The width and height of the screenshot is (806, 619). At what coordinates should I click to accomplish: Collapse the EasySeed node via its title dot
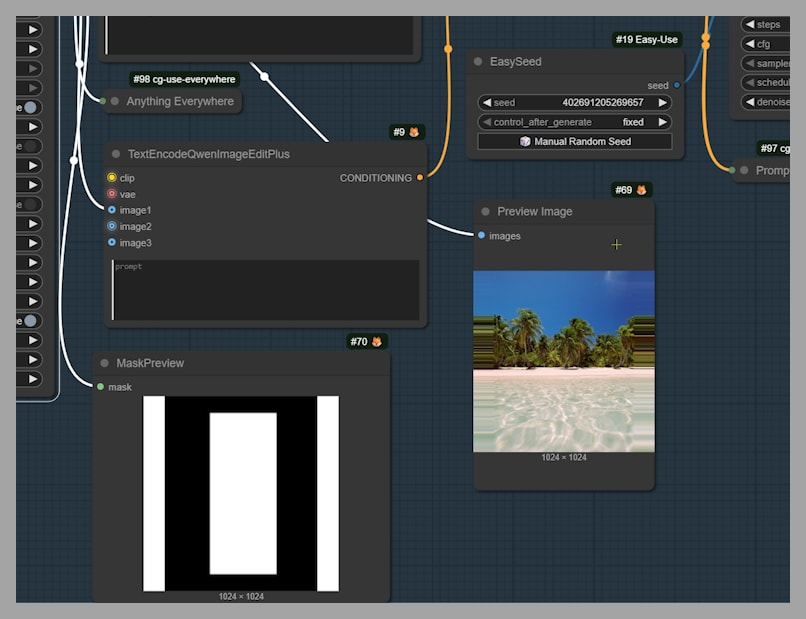click(x=478, y=62)
